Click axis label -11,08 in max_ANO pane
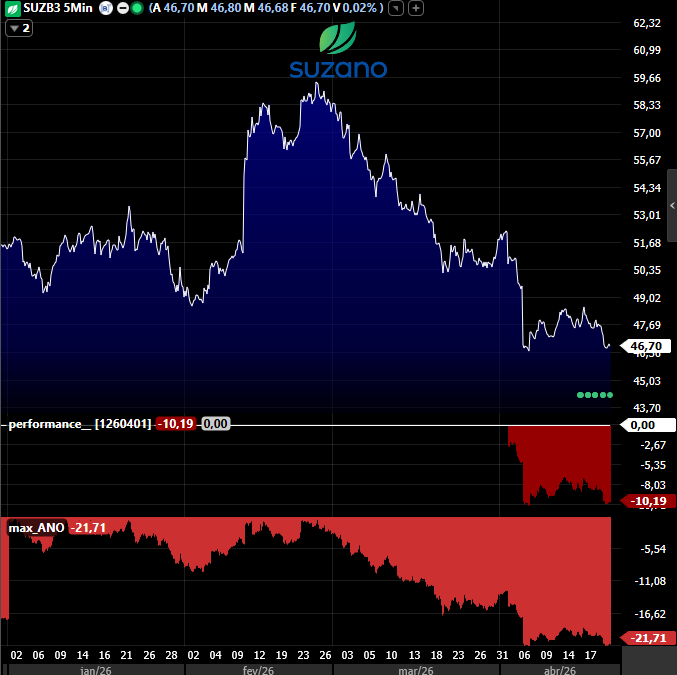677x675 pixels. (x=650, y=581)
